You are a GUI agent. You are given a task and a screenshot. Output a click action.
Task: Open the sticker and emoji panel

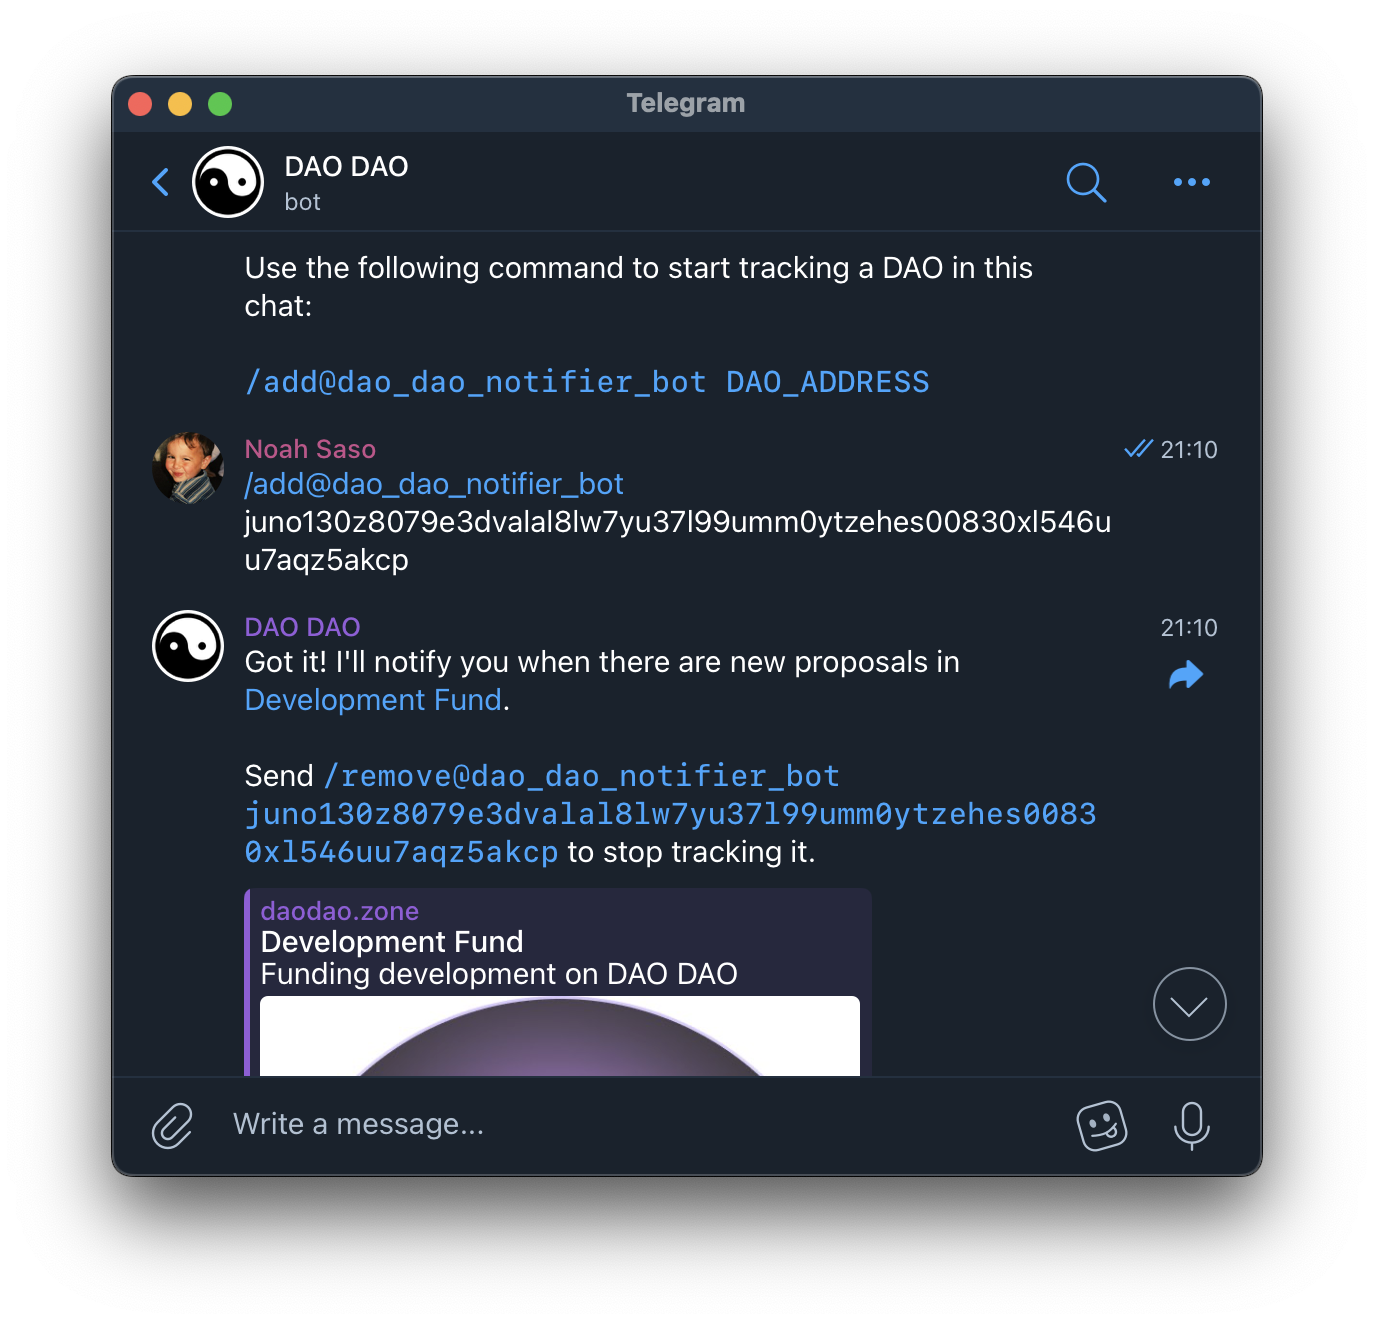click(1101, 1125)
